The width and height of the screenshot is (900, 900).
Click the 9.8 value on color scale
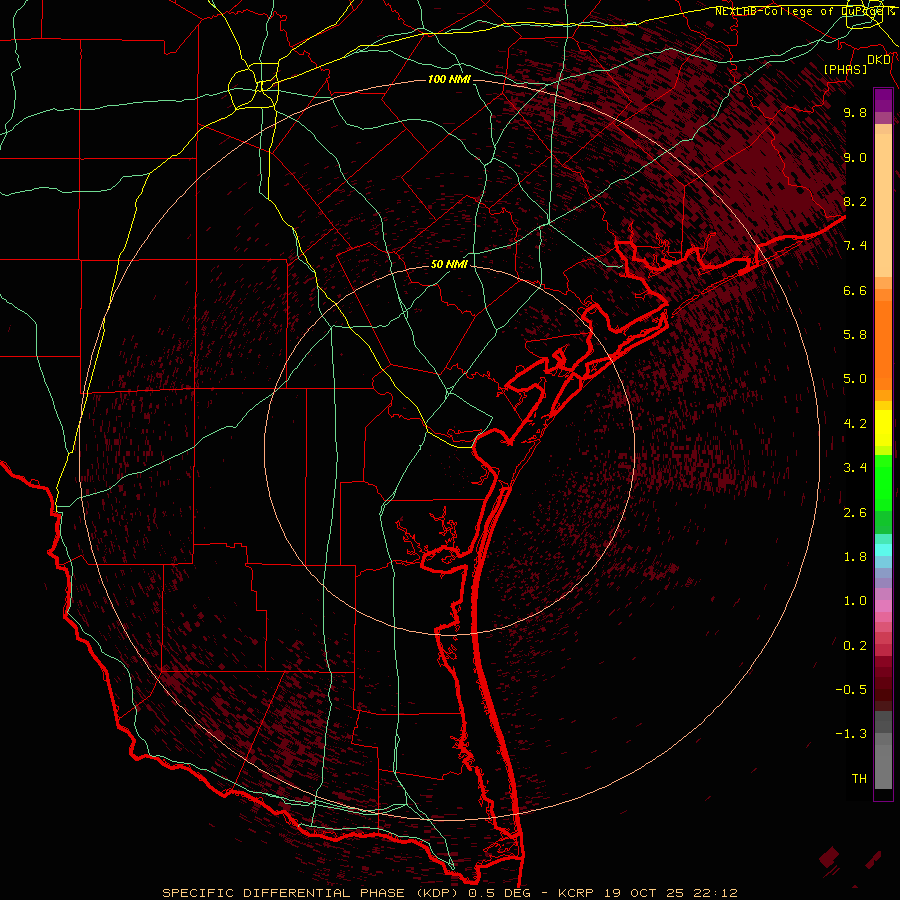[x=855, y=112]
